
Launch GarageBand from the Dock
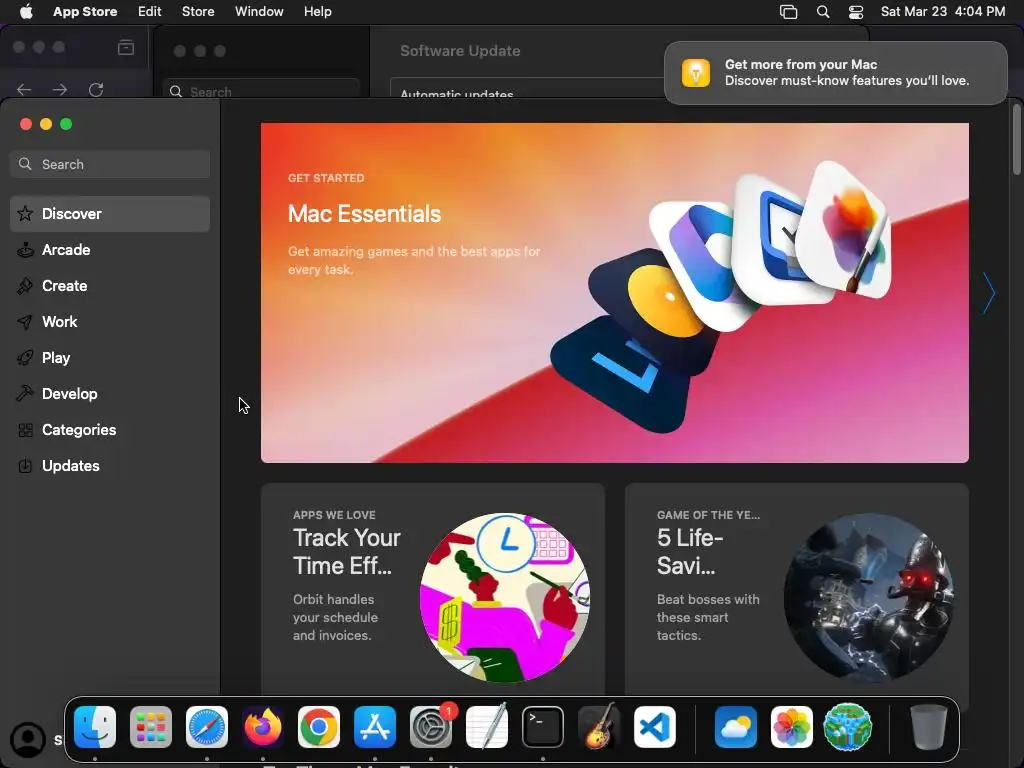(599, 726)
